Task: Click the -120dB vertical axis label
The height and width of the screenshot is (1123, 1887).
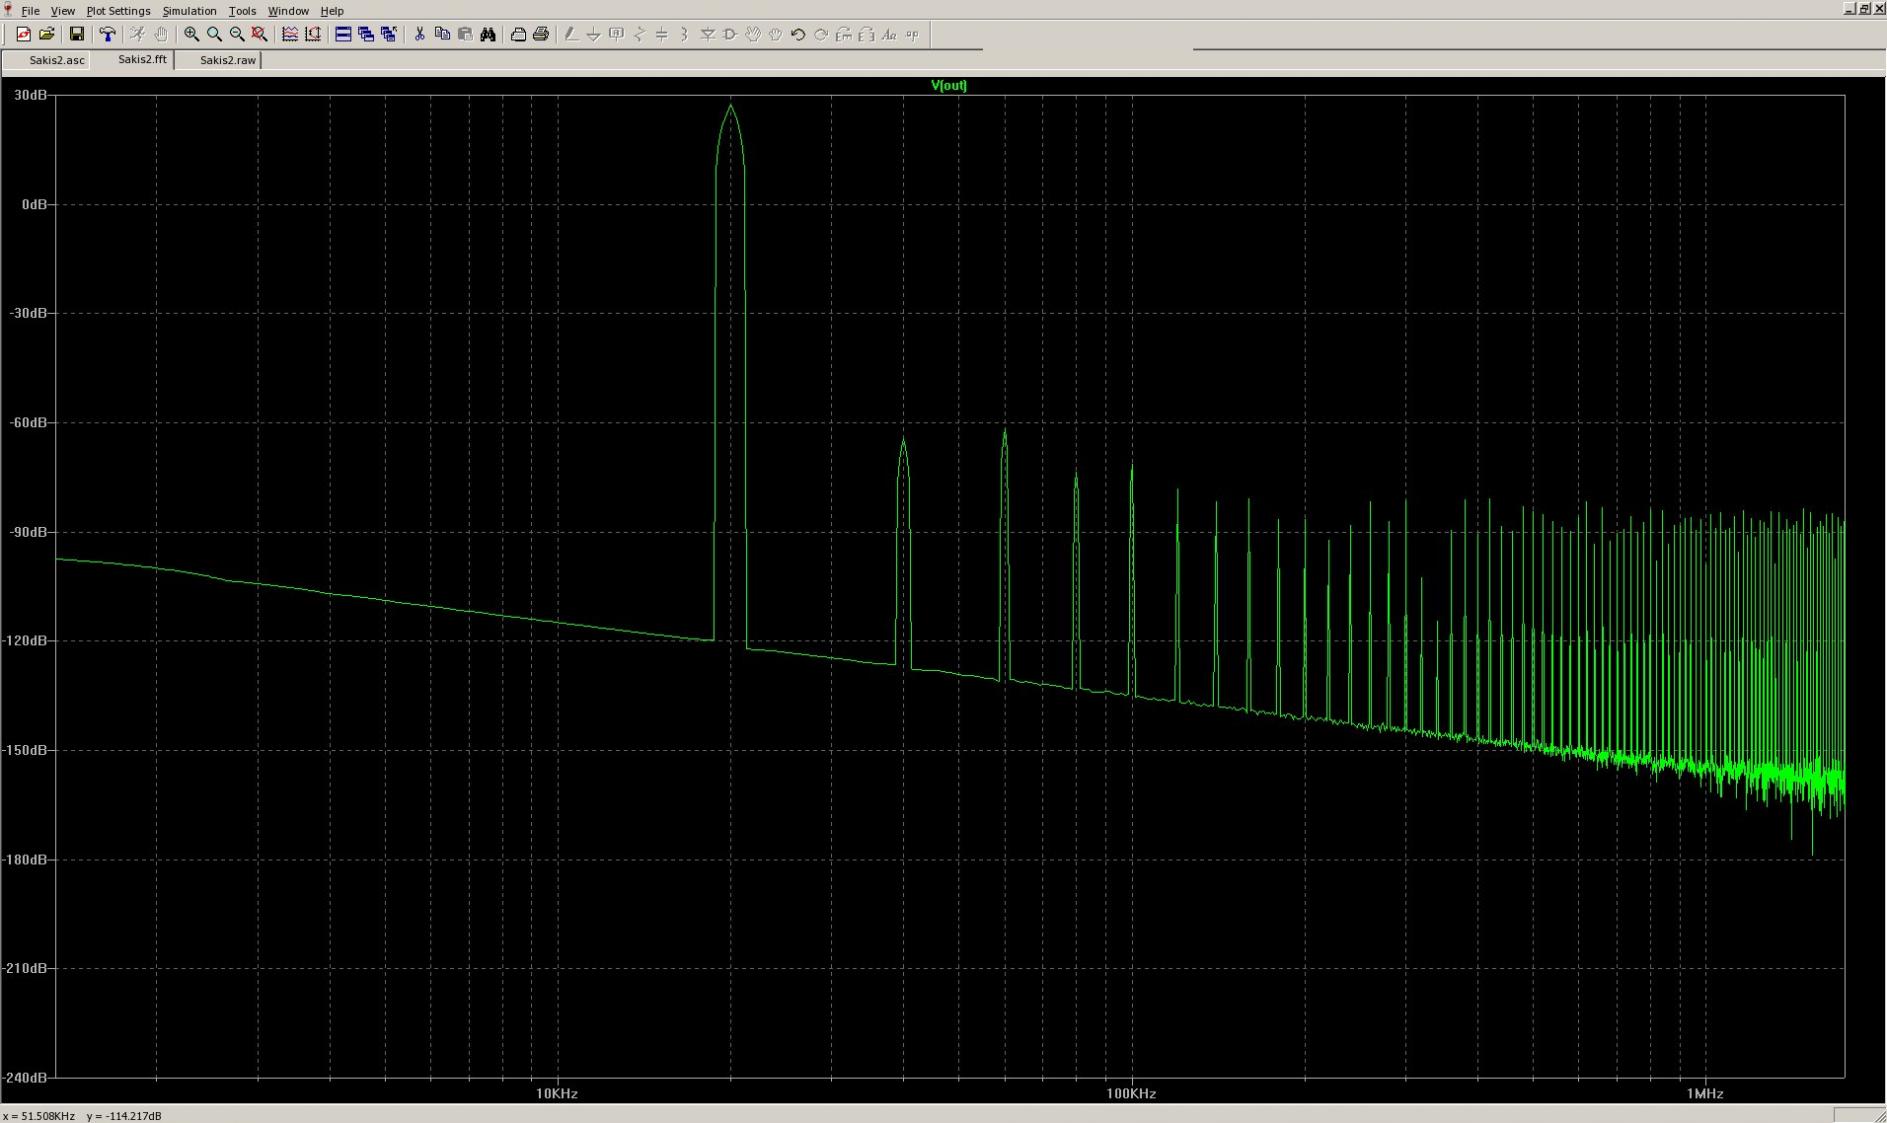Action: pyautogui.click(x=27, y=641)
